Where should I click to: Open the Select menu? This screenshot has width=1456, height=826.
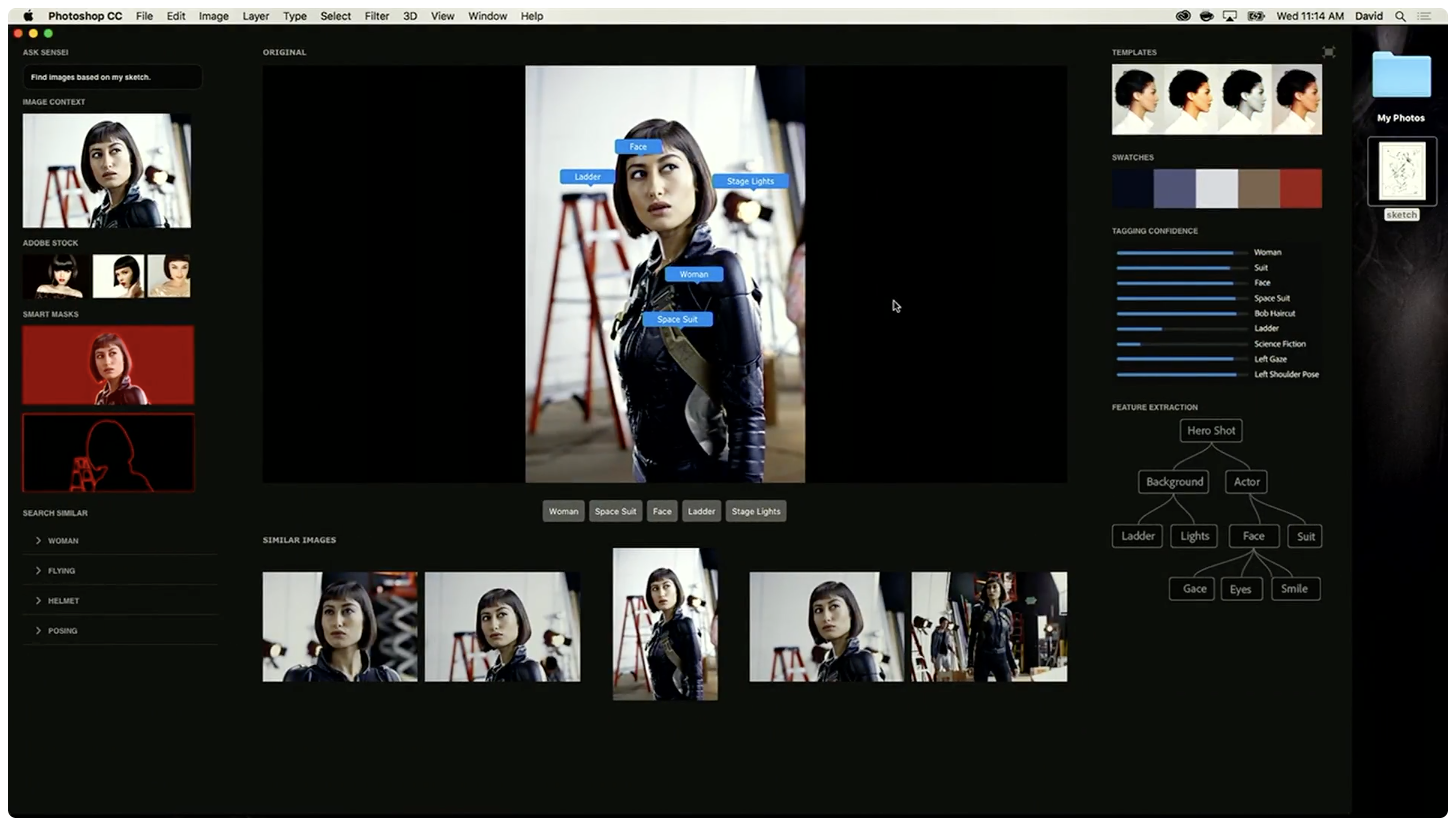point(336,16)
